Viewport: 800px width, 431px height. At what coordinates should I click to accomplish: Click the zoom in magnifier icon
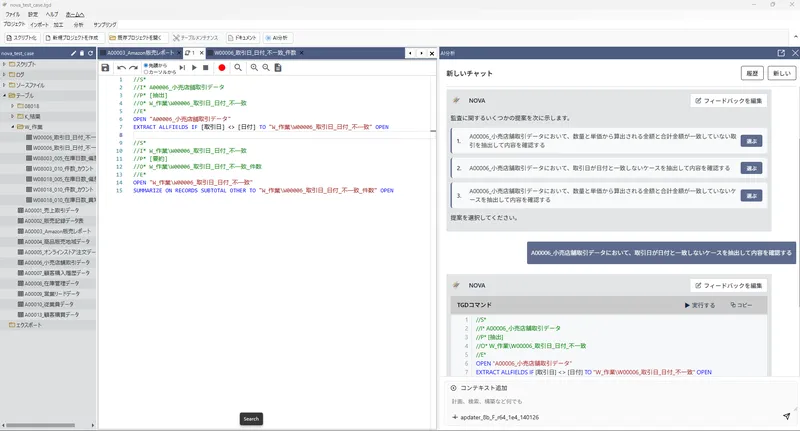[x=254, y=68]
